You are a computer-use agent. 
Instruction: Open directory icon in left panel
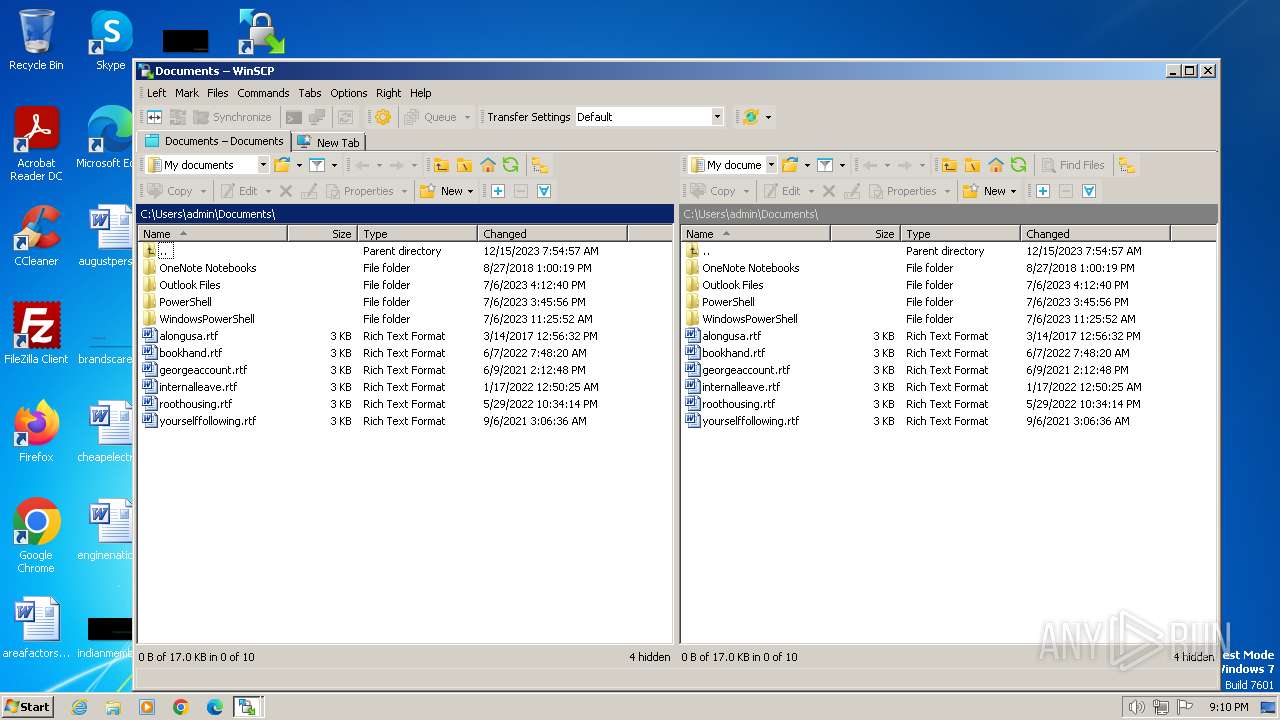point(282,165)
